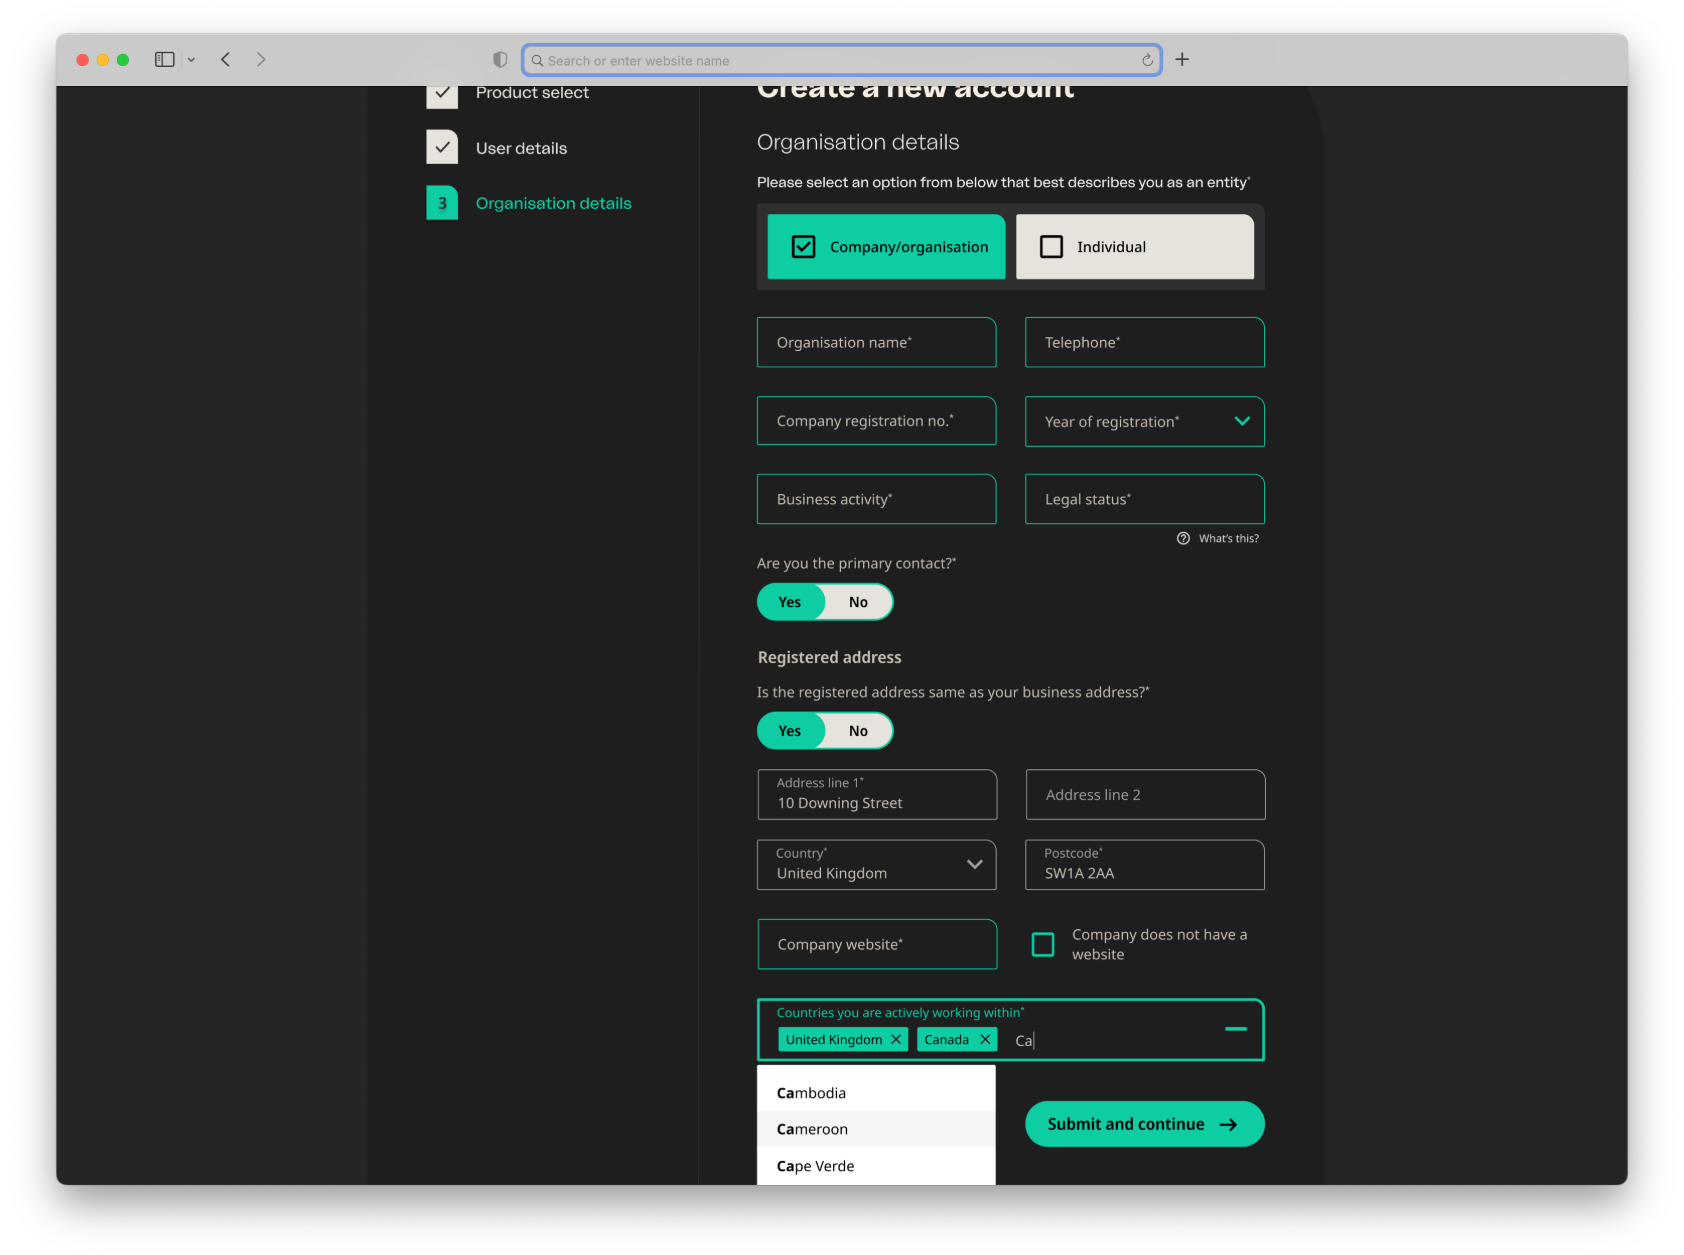This screenshot has width=1684, height=1255.
Task: Enable Company does not have a website
Action: tap(1043, 944)
